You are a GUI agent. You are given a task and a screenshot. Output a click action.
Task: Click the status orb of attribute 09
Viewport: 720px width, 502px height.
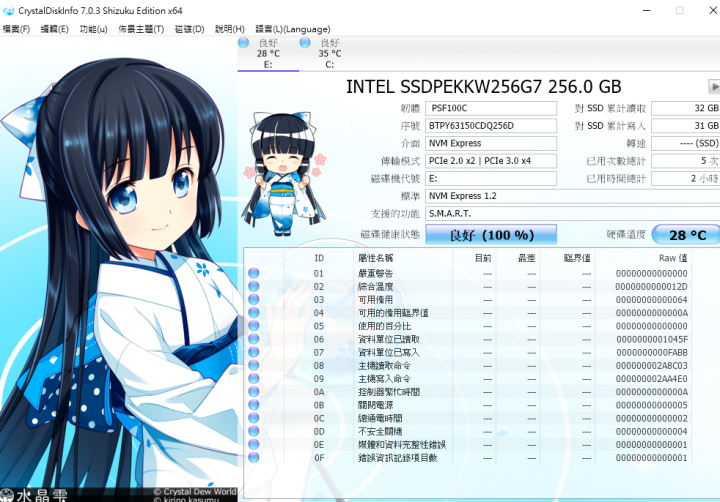tap(253, 378)
